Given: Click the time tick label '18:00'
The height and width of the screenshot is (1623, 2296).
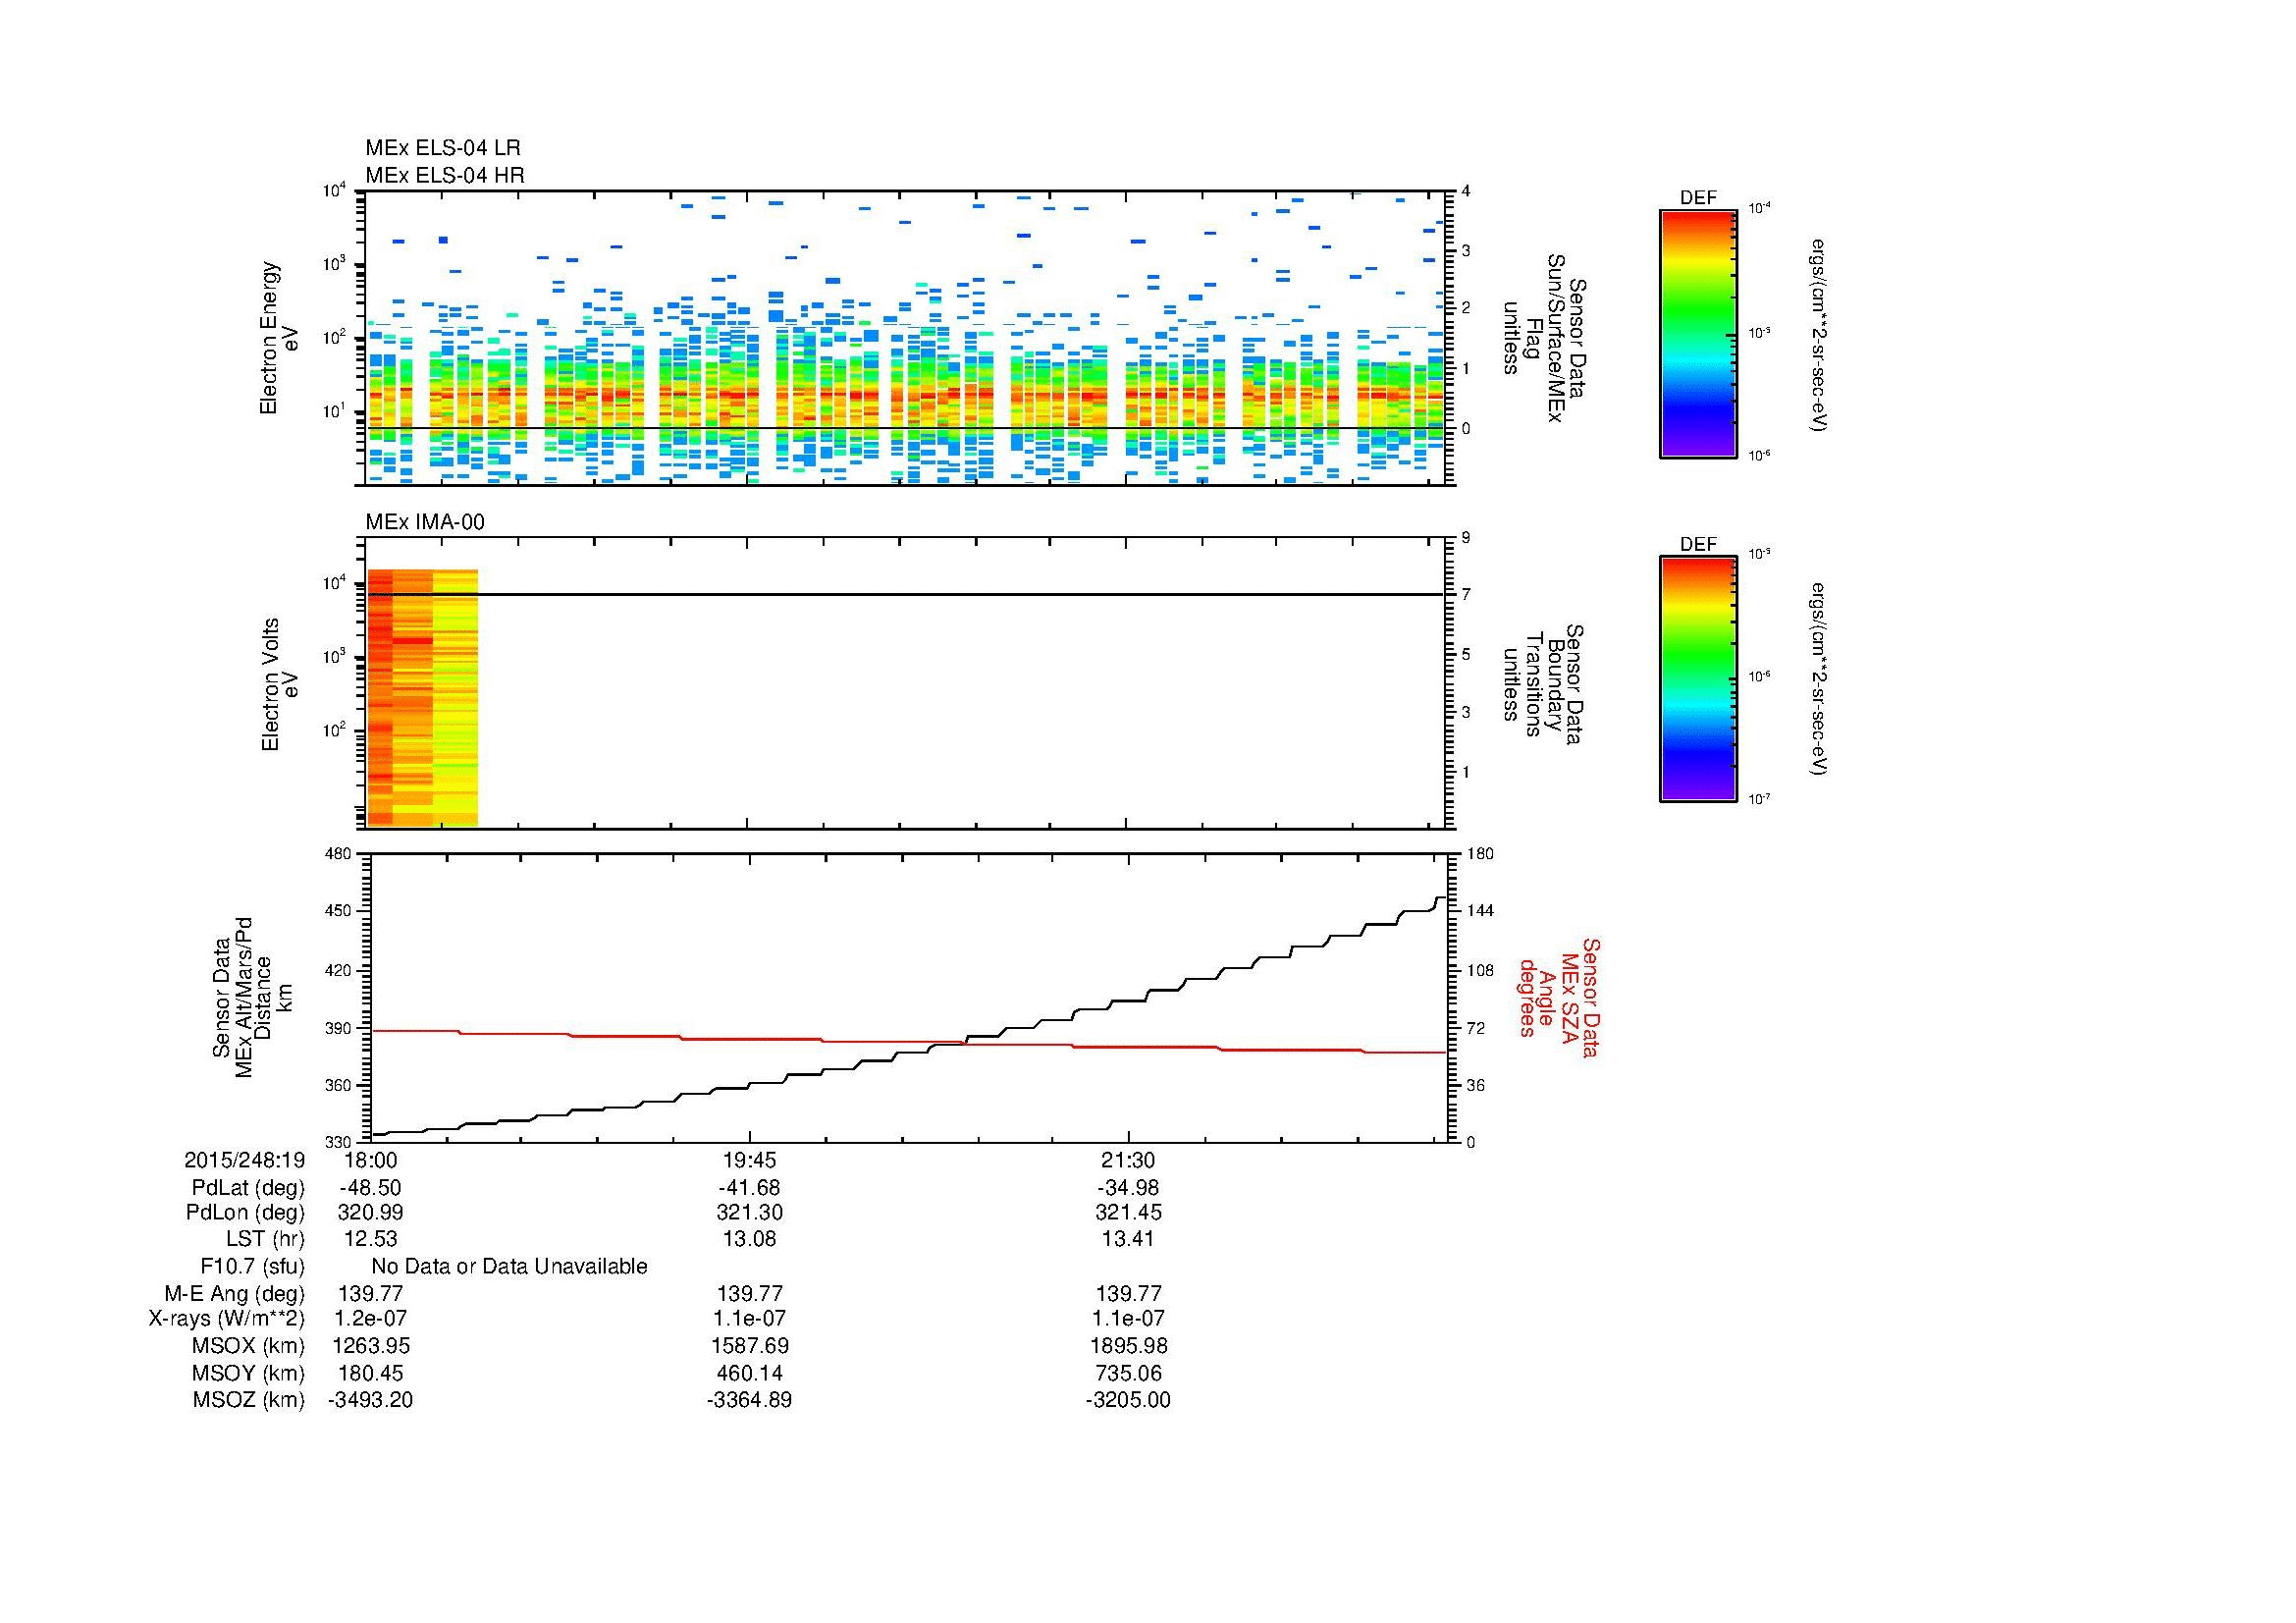Looking at the screenshot, I should click(x=370, y=1160).
